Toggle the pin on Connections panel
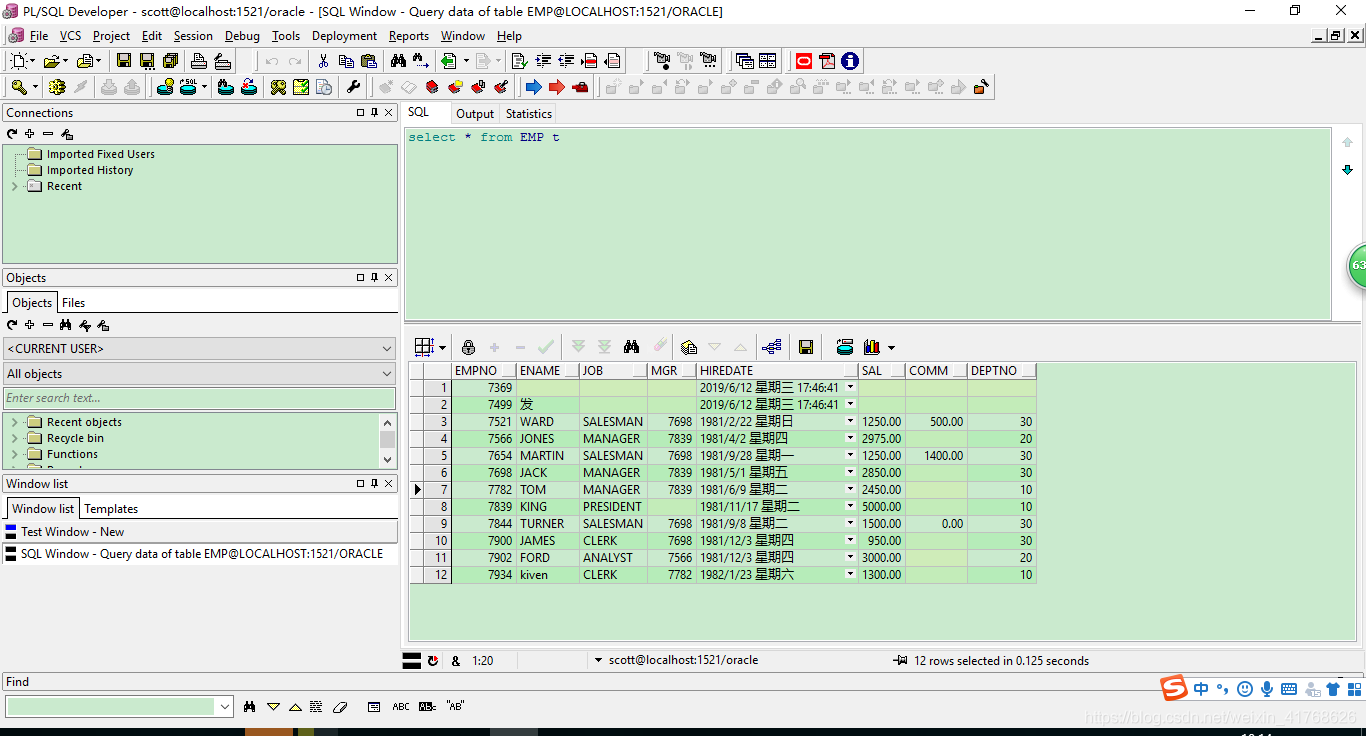1366x736 pixels. [375, 113]
